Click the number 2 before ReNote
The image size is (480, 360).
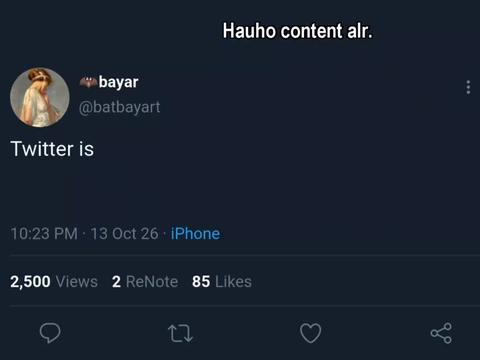116,282
